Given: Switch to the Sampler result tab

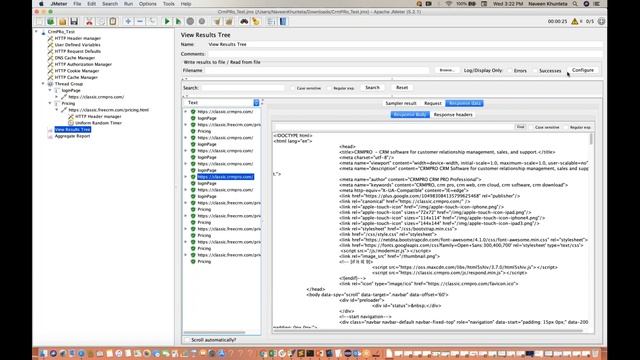Looking at the screenshot, I should pyautogui.click(x=401, y=103).
